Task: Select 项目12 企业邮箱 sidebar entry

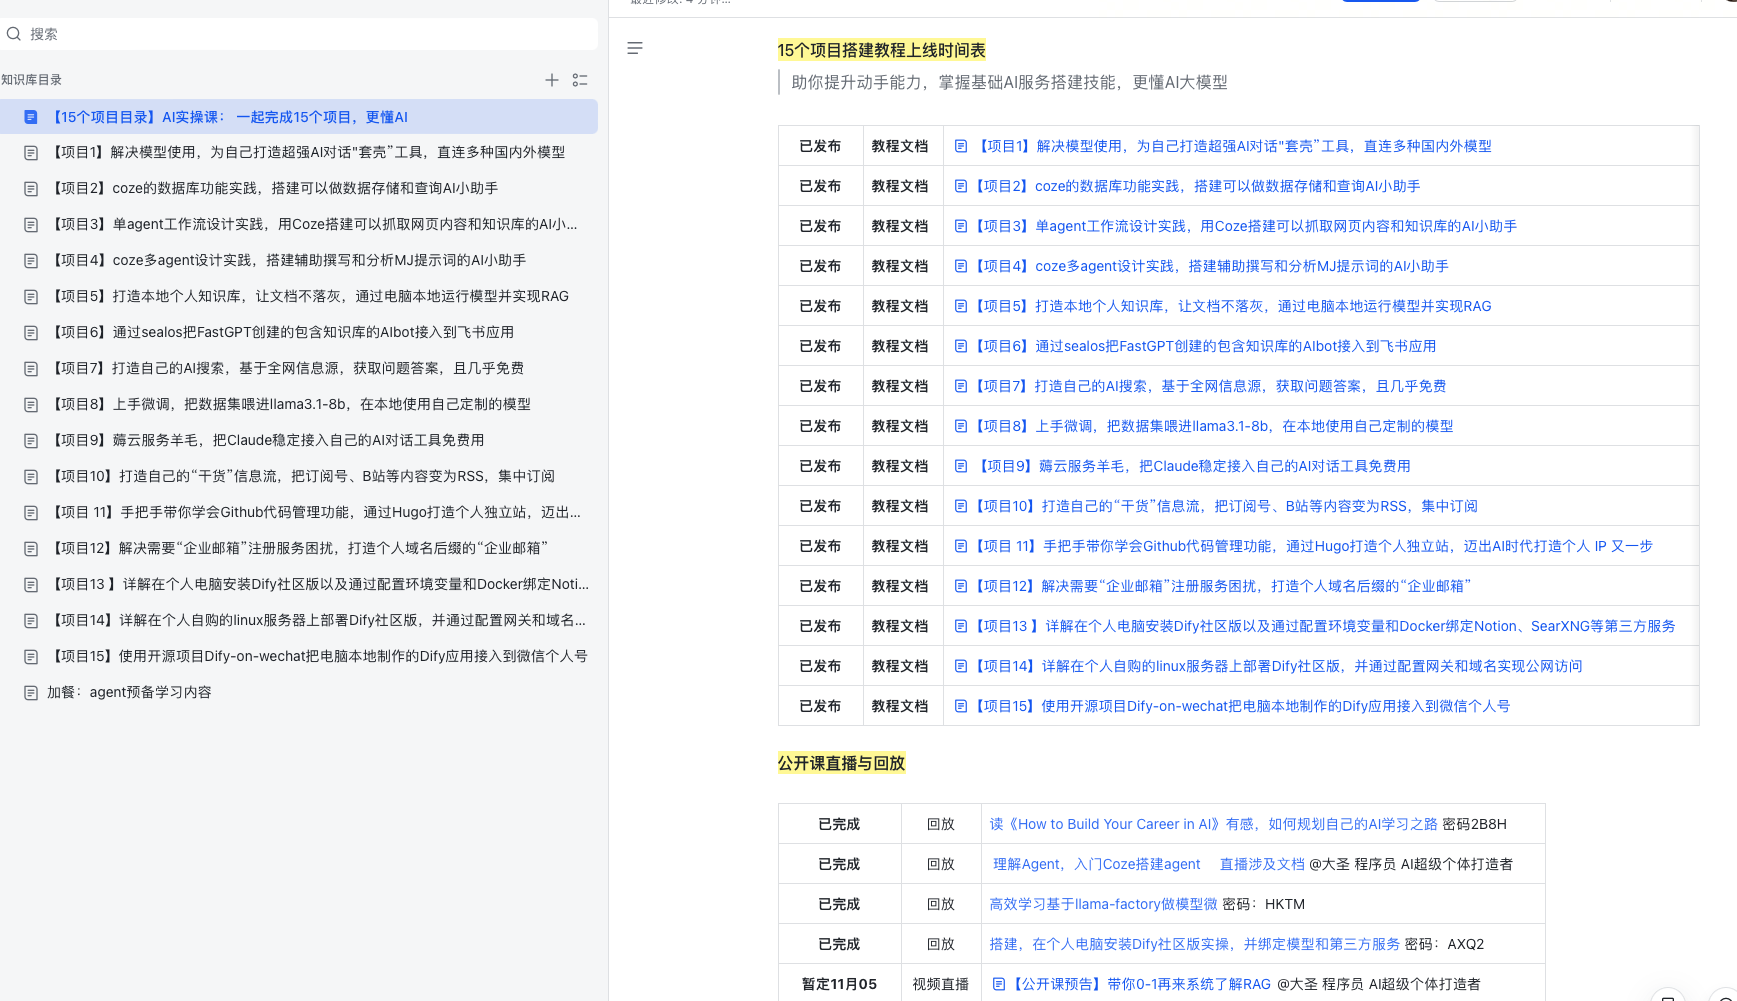Action: 299,548
